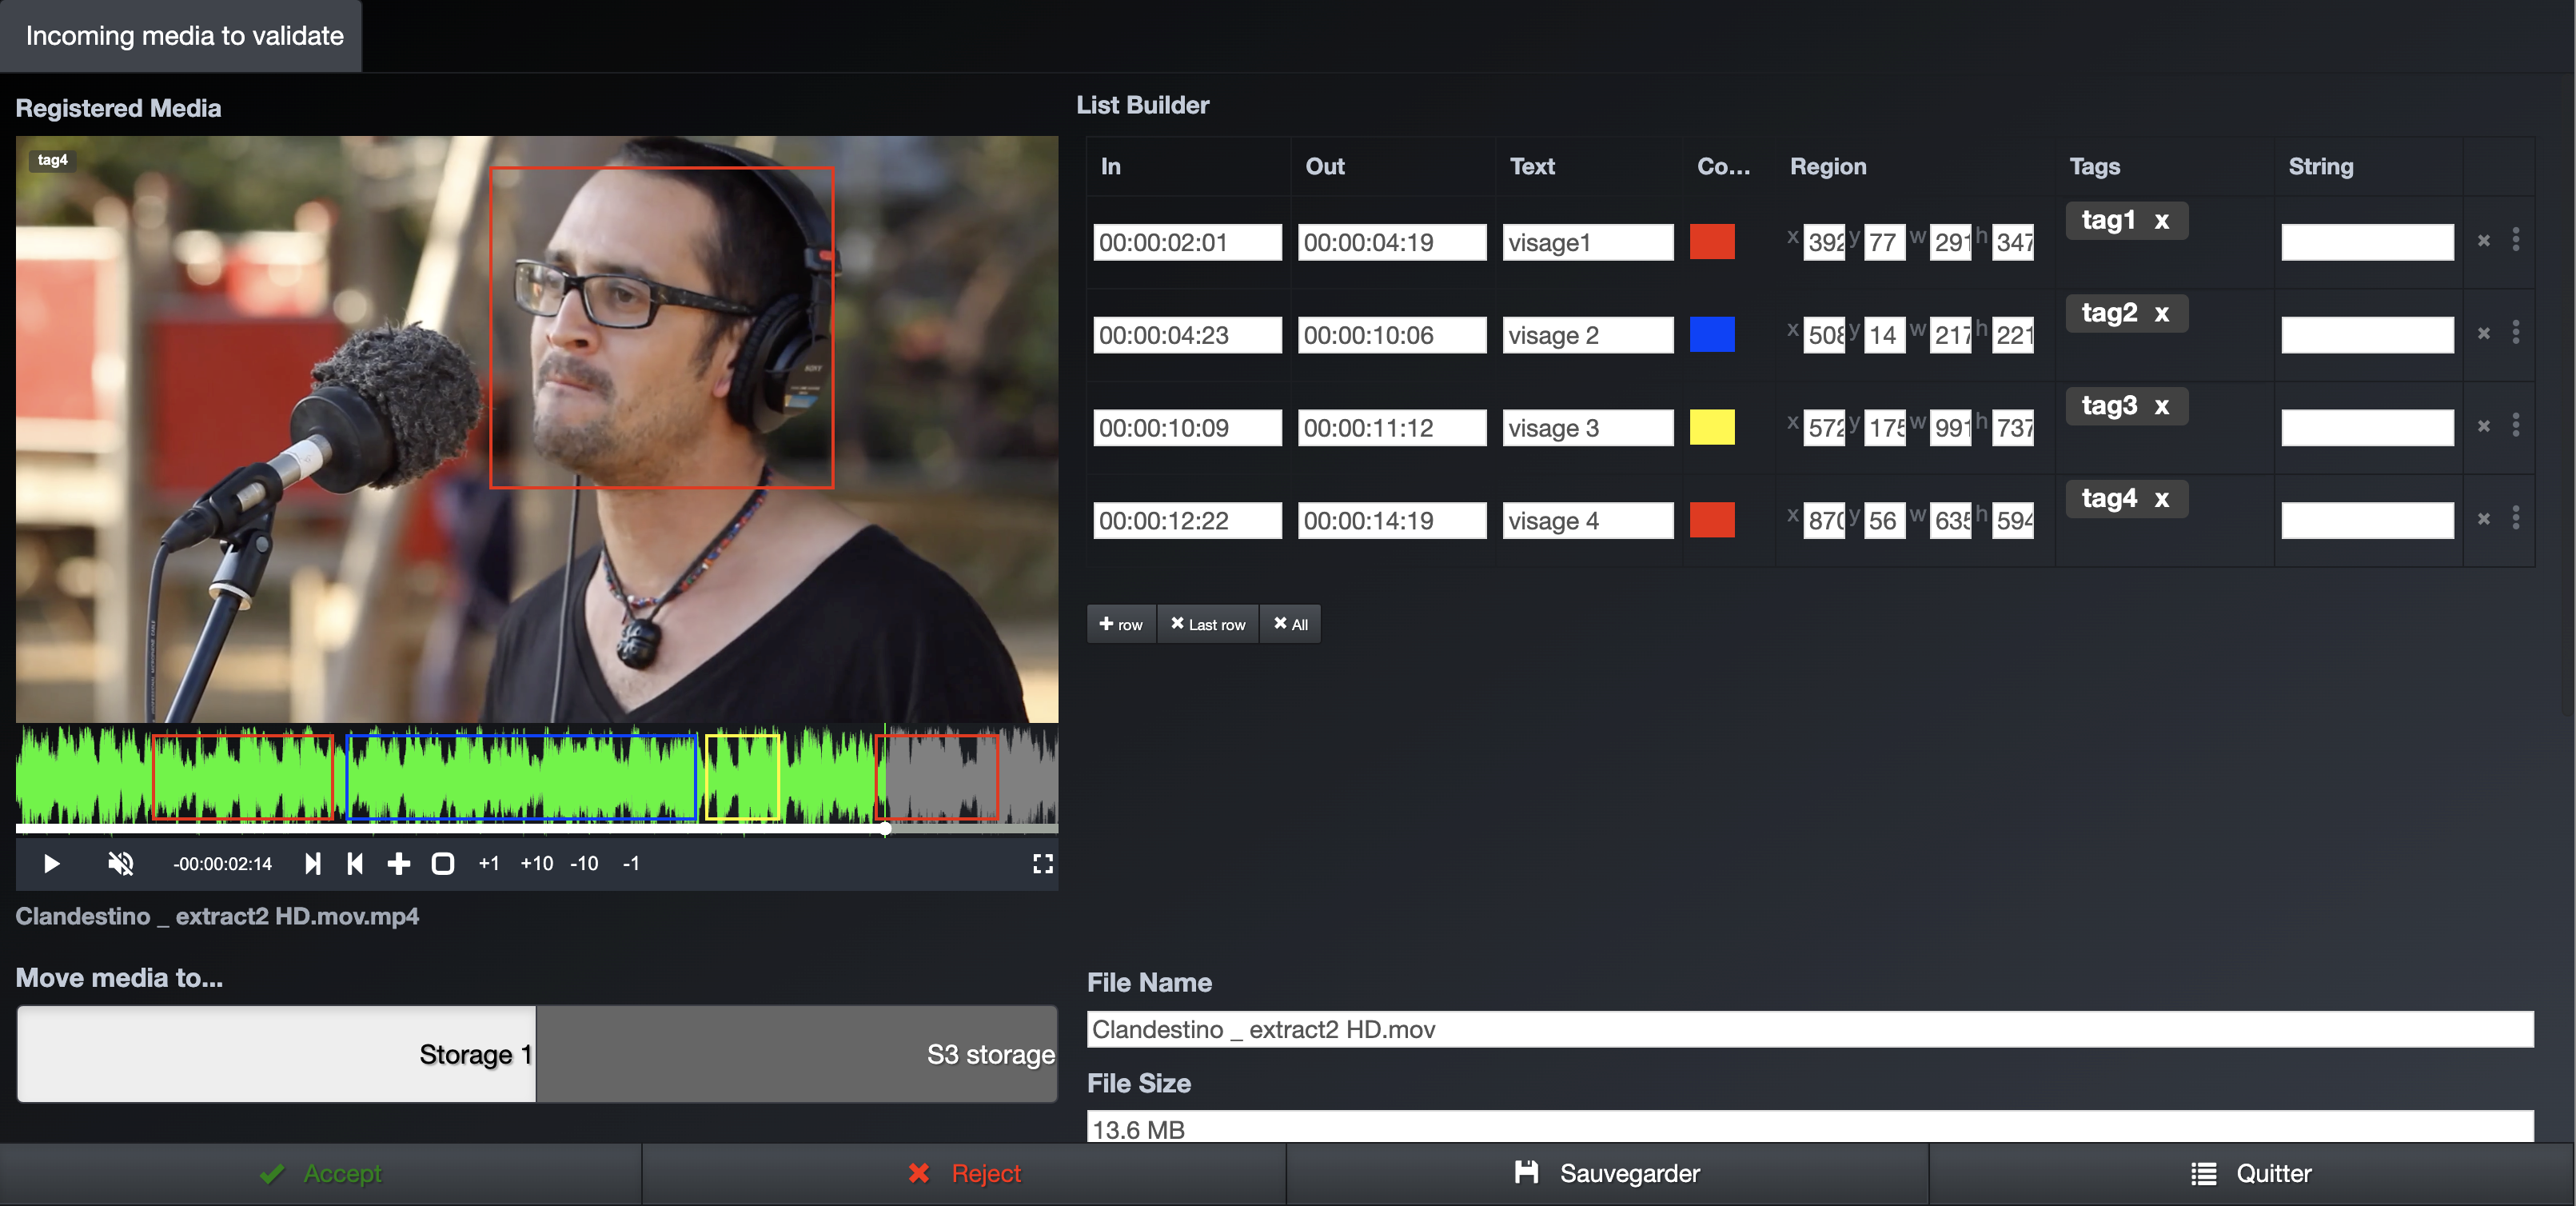Image resolution: width=2576 pixels, height=1206 pixels.
Task: Remove tag1 from first row
Action: click(x=2161, y=221)
